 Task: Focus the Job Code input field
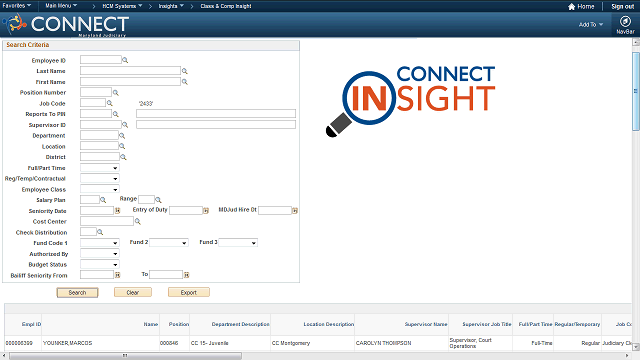[x=93, y=103]
